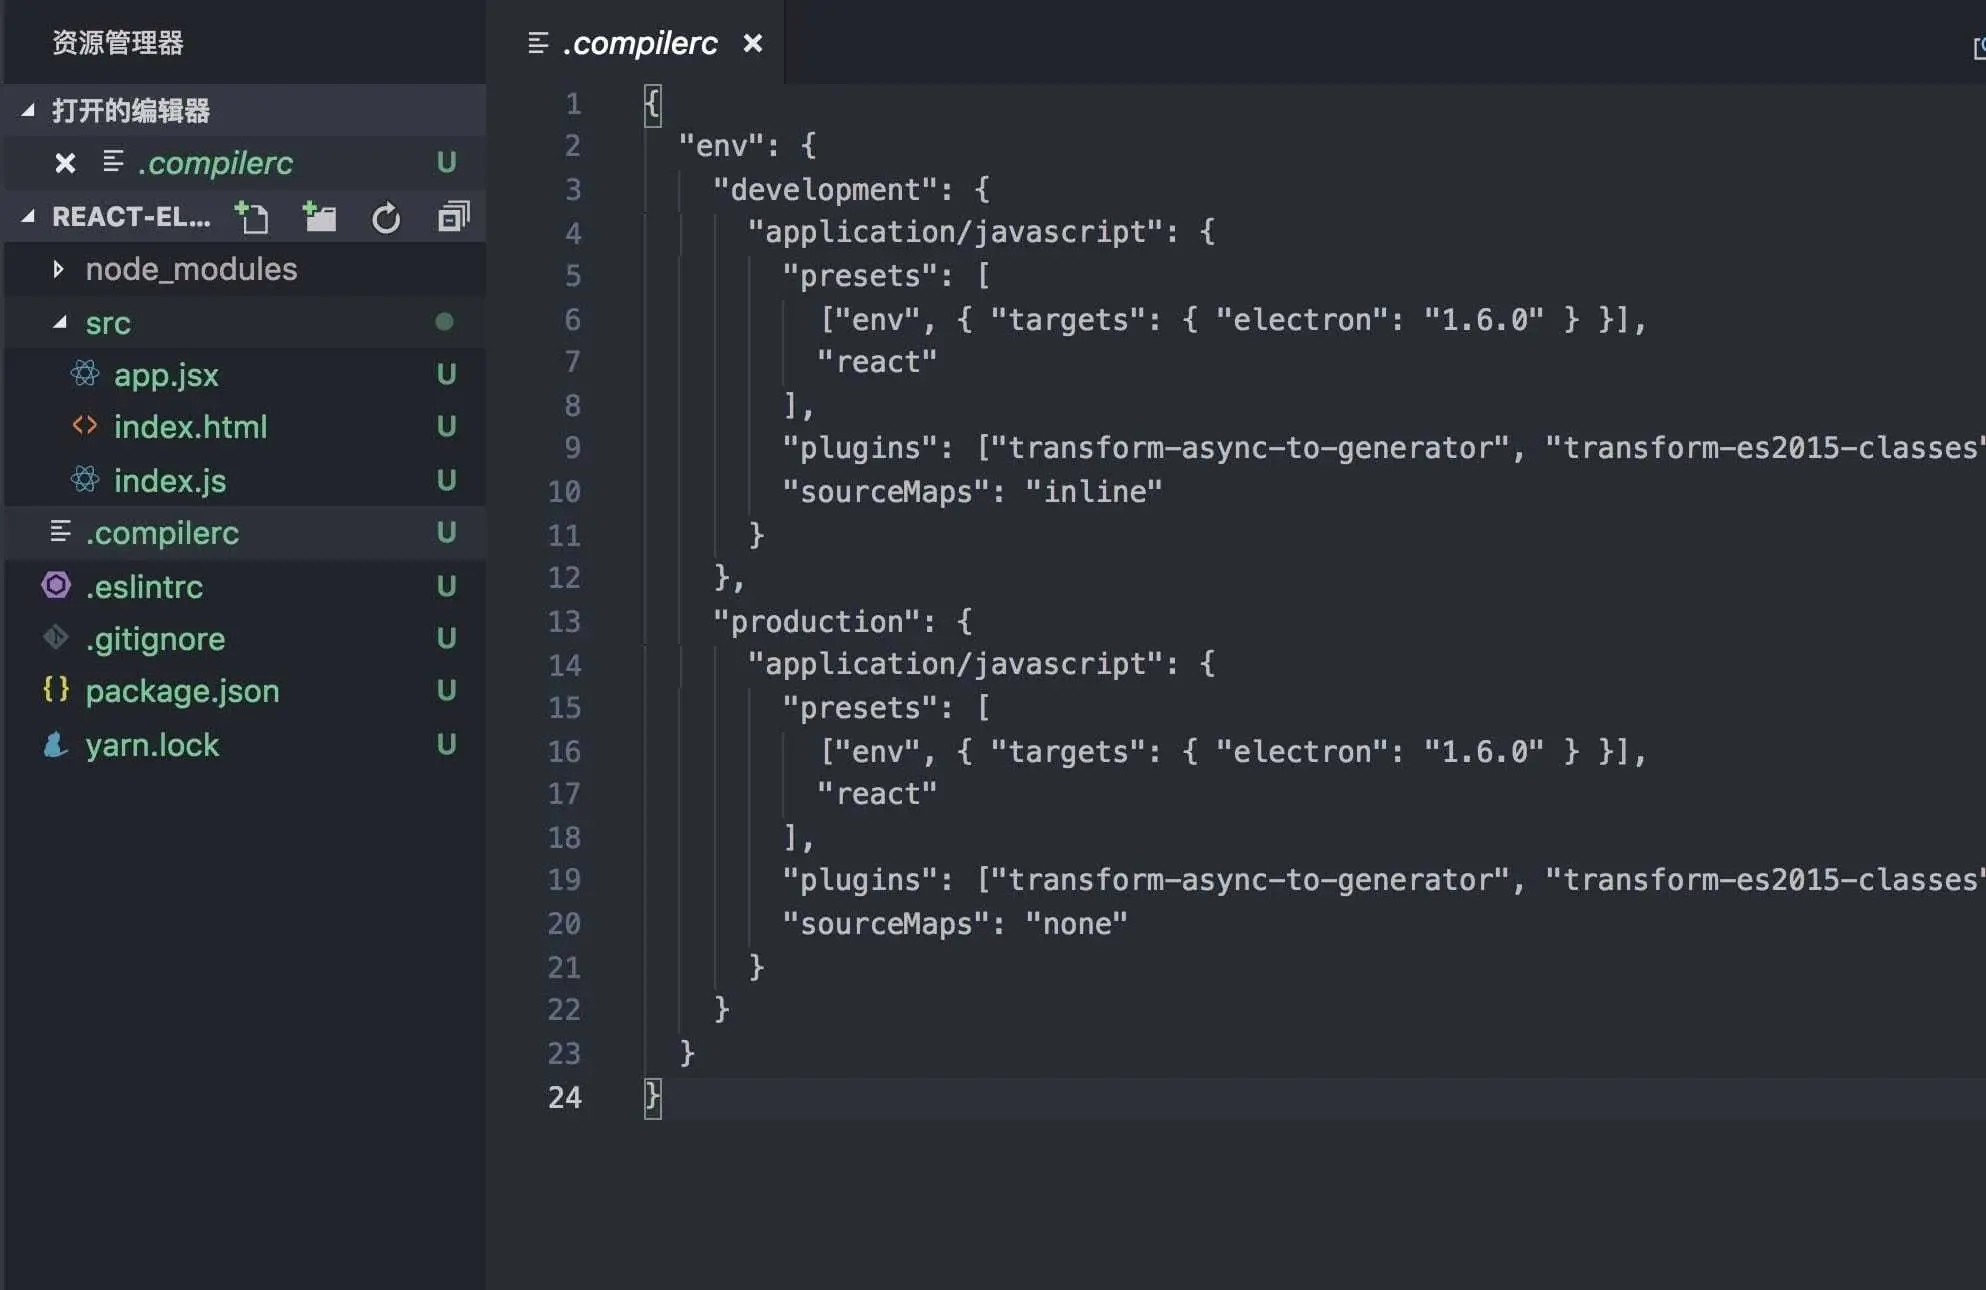The width and height of the screenshot is (1986, 1290).
Task: Collapse the src folder
Action: point(60,322)
